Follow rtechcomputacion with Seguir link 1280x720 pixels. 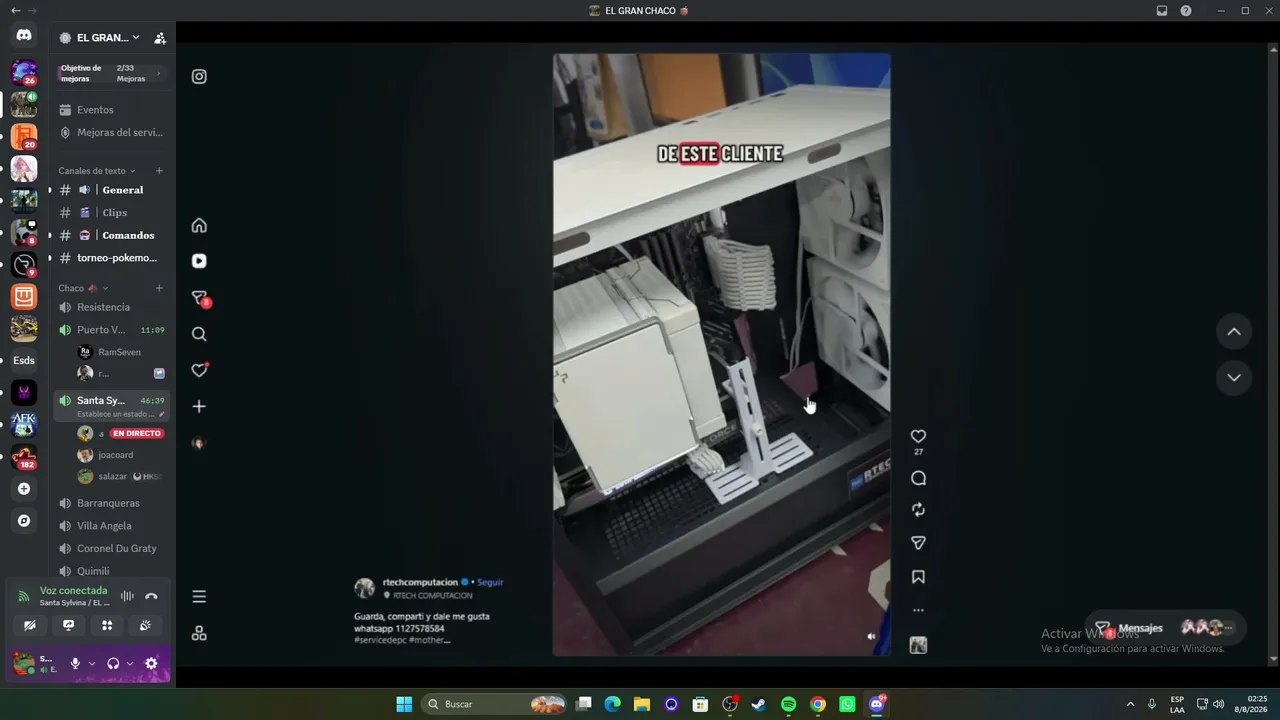[490, 582]
